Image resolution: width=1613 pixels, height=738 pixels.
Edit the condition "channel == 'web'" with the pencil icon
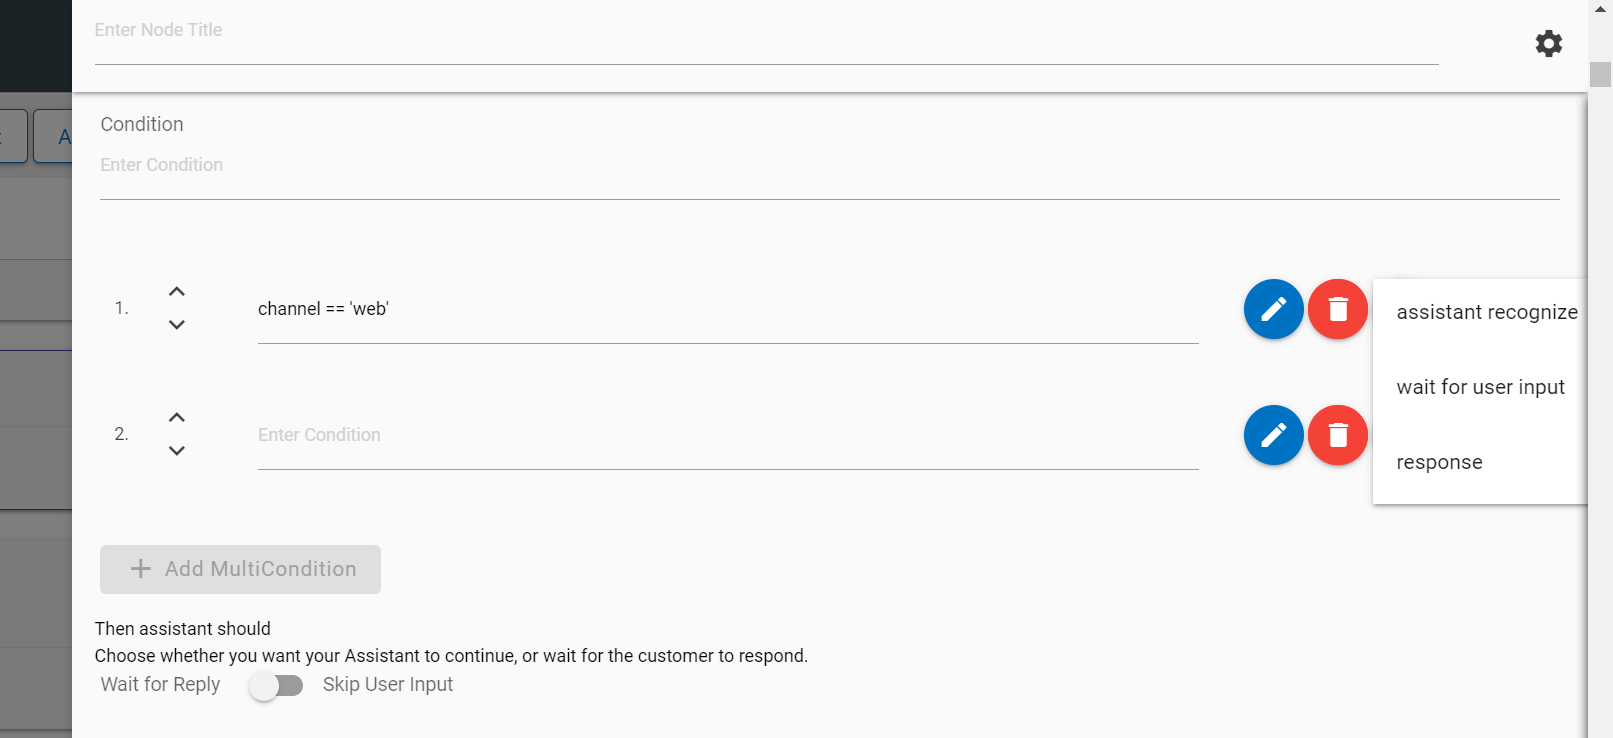1272,309
